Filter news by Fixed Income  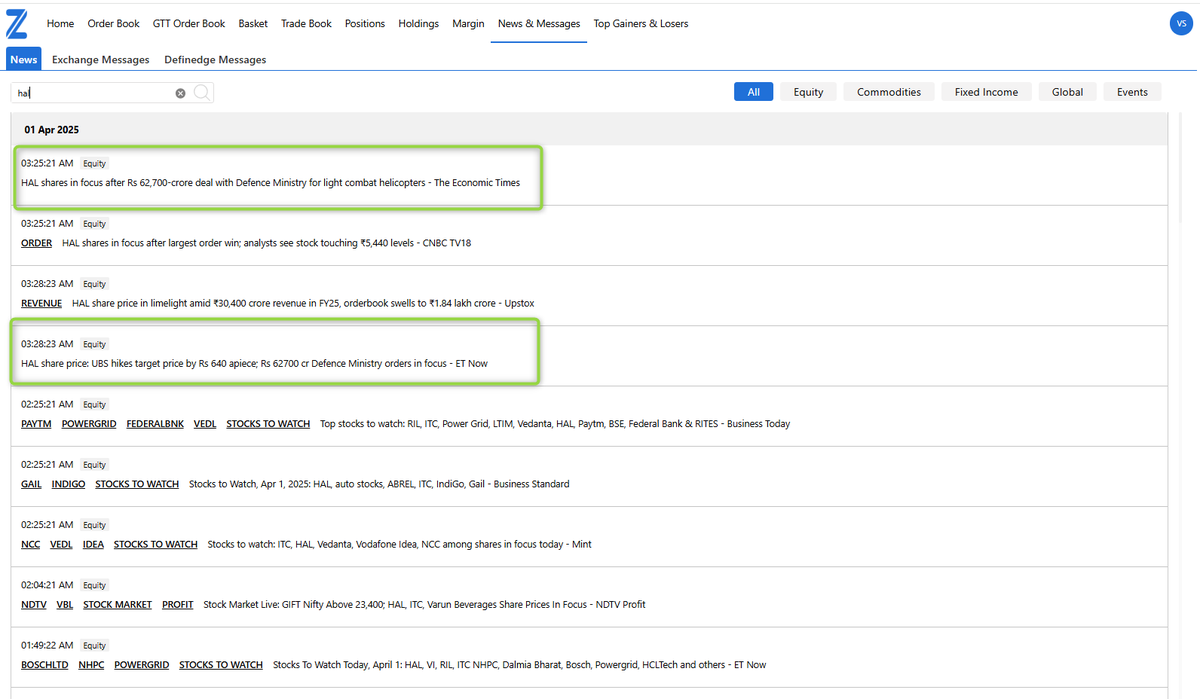(x=986, y=92)
